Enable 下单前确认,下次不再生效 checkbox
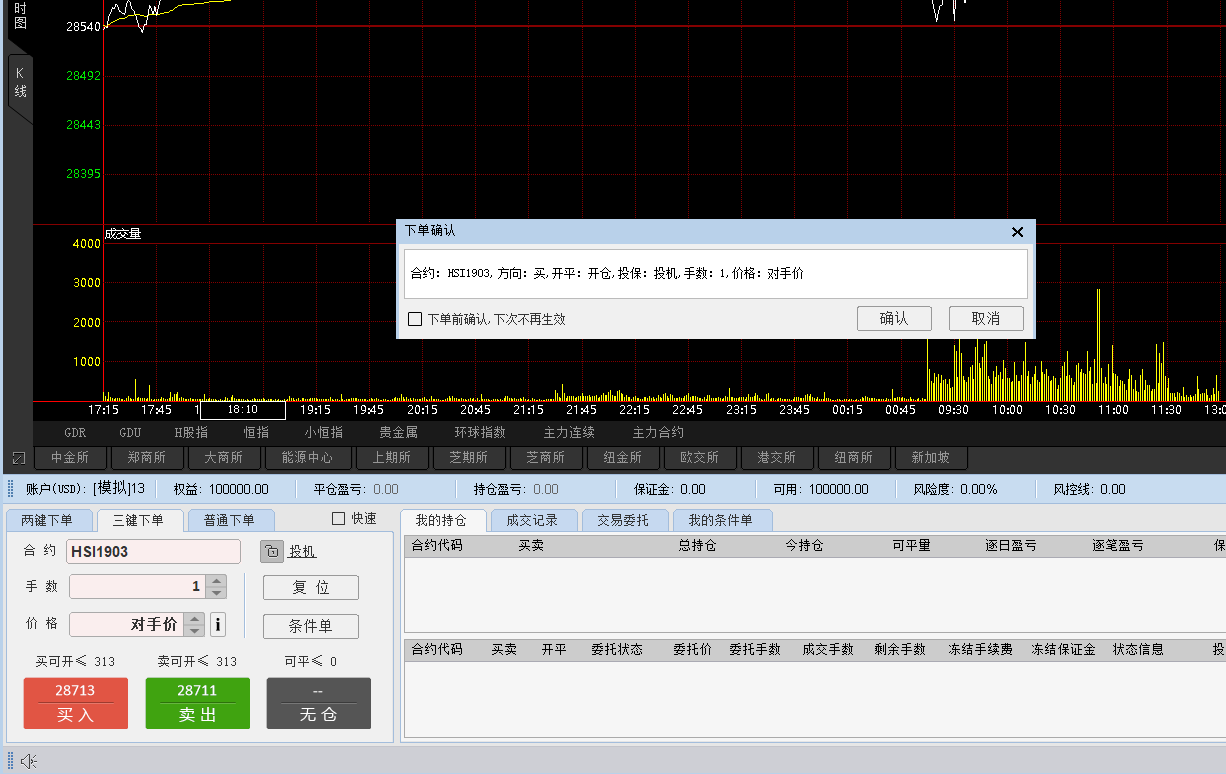 [x=415, y=319]
